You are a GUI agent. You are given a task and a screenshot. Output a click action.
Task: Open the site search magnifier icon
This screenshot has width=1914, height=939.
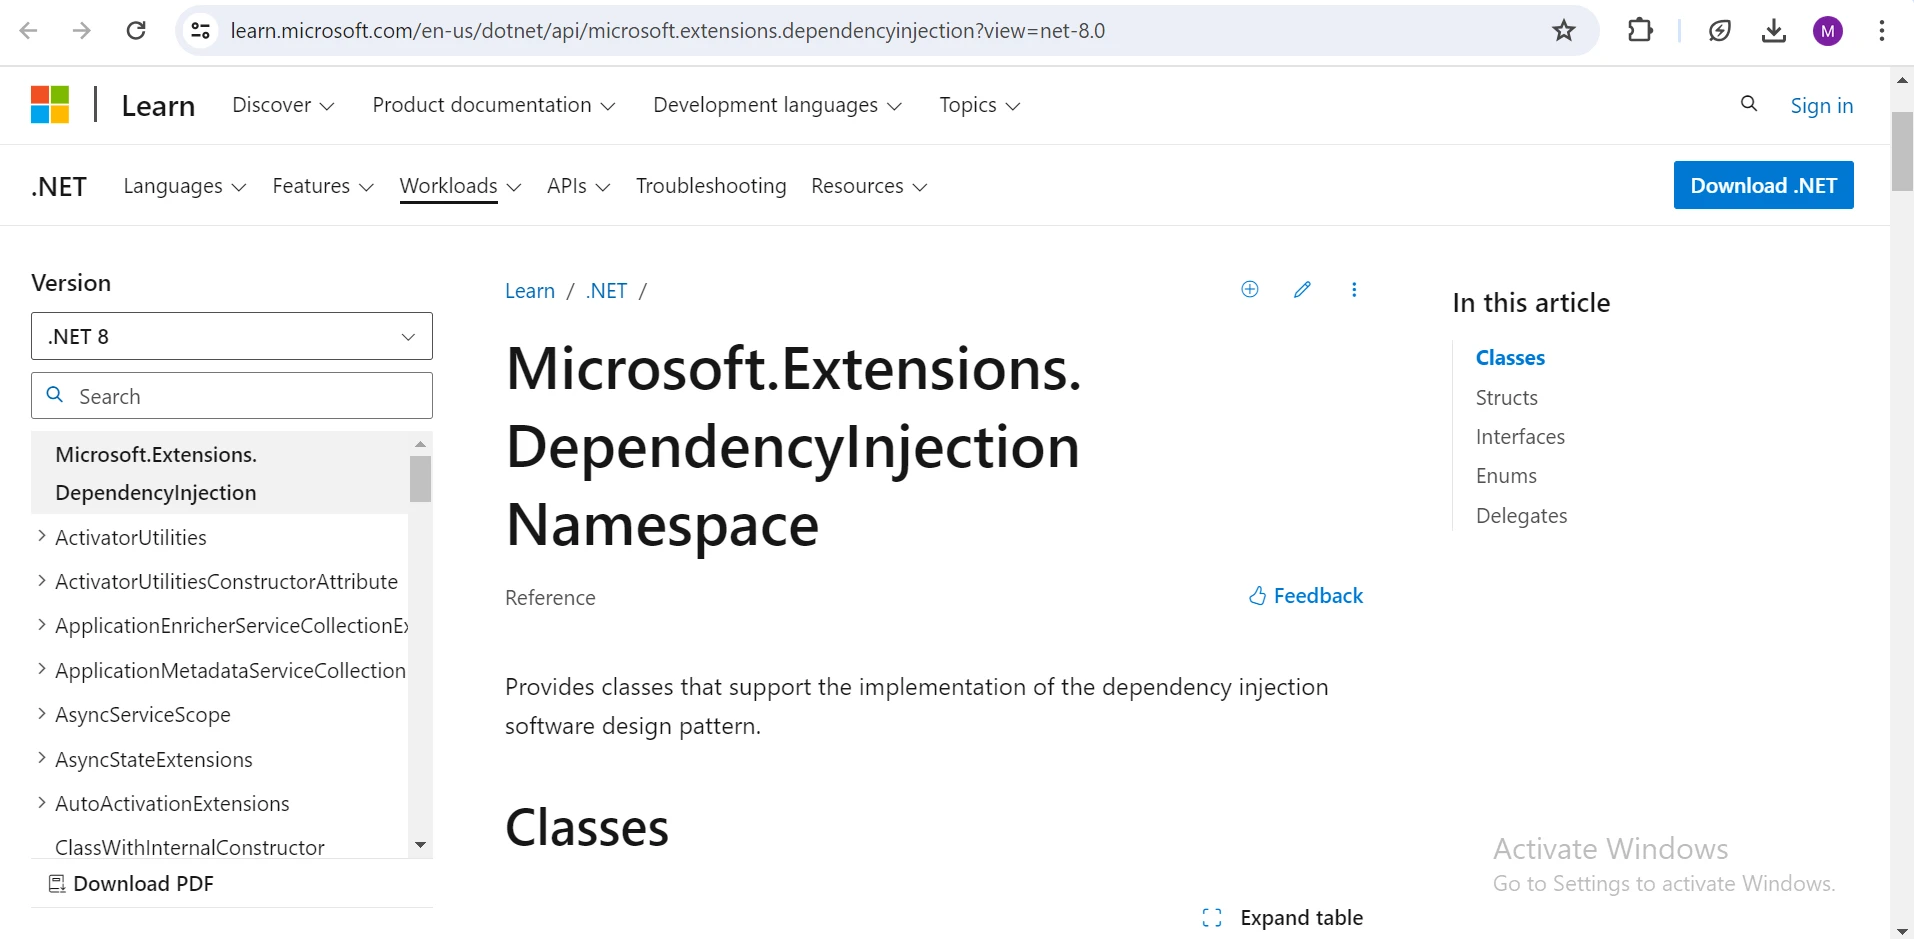(x=1749, y=103)
